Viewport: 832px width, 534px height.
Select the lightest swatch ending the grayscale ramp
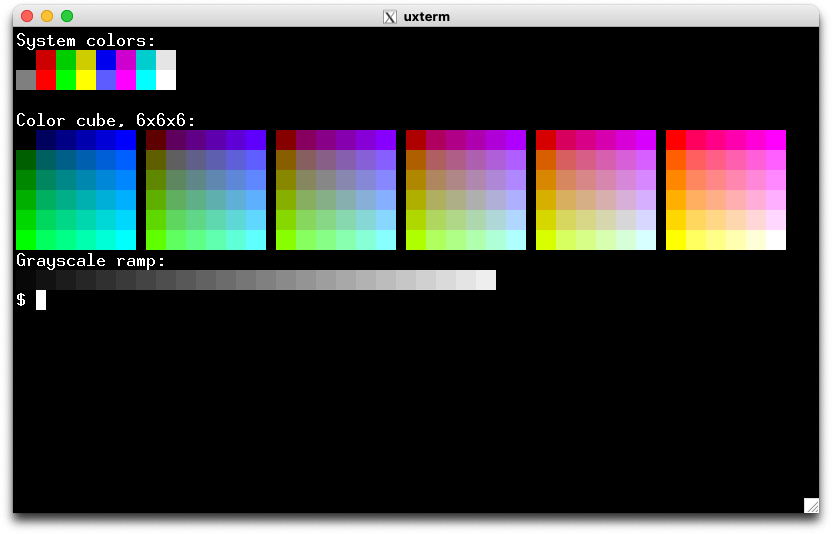tap(486, 280)
